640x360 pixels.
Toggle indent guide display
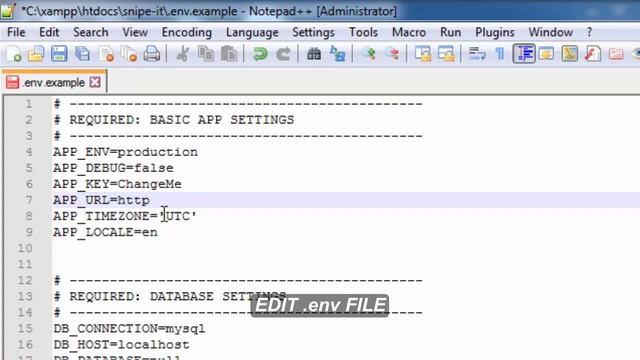point(524,54)
